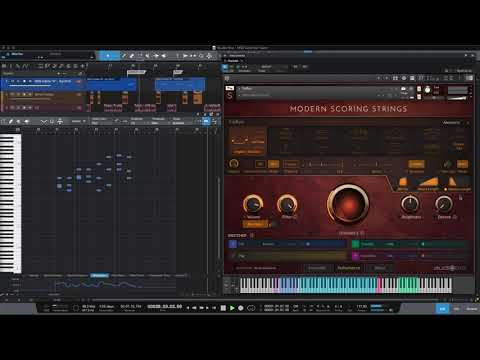Select the Legato Sustain articulation slot
This screenshot has width=480, height=360.
point(247,141)
